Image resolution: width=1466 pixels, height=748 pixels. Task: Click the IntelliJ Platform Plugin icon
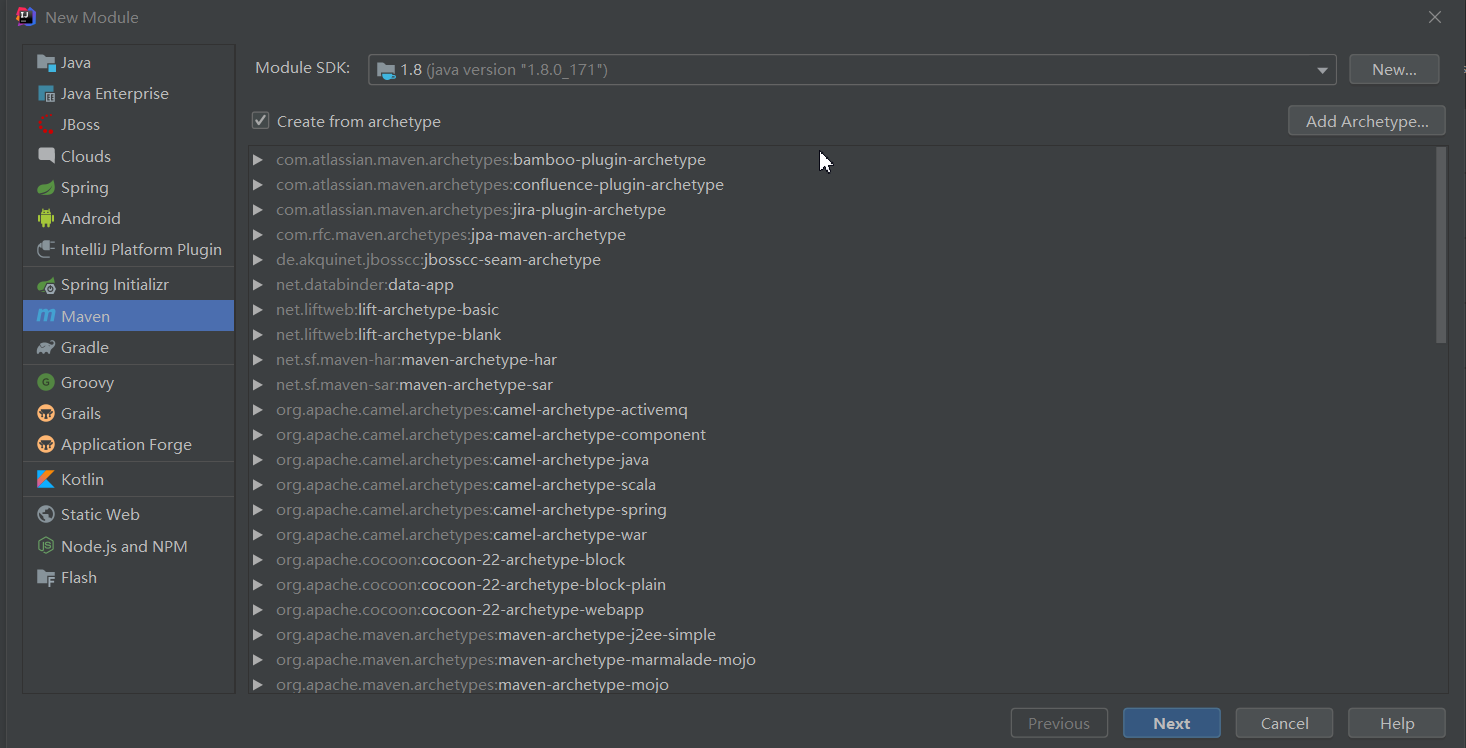click(x=46, y=250)
